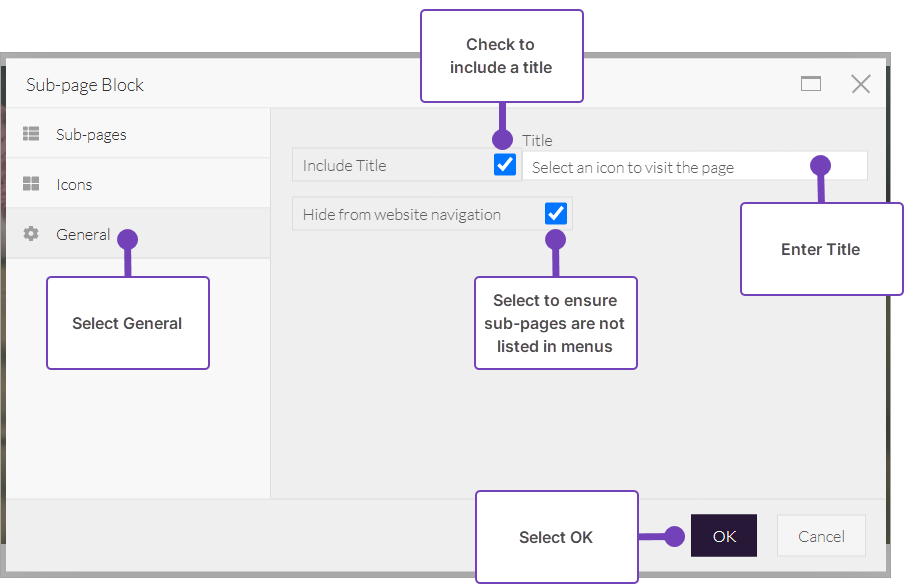The width and height of the screenshot is (906, 586).
Task: Open the Icons tab label
Action: click(x=74, y=184)
